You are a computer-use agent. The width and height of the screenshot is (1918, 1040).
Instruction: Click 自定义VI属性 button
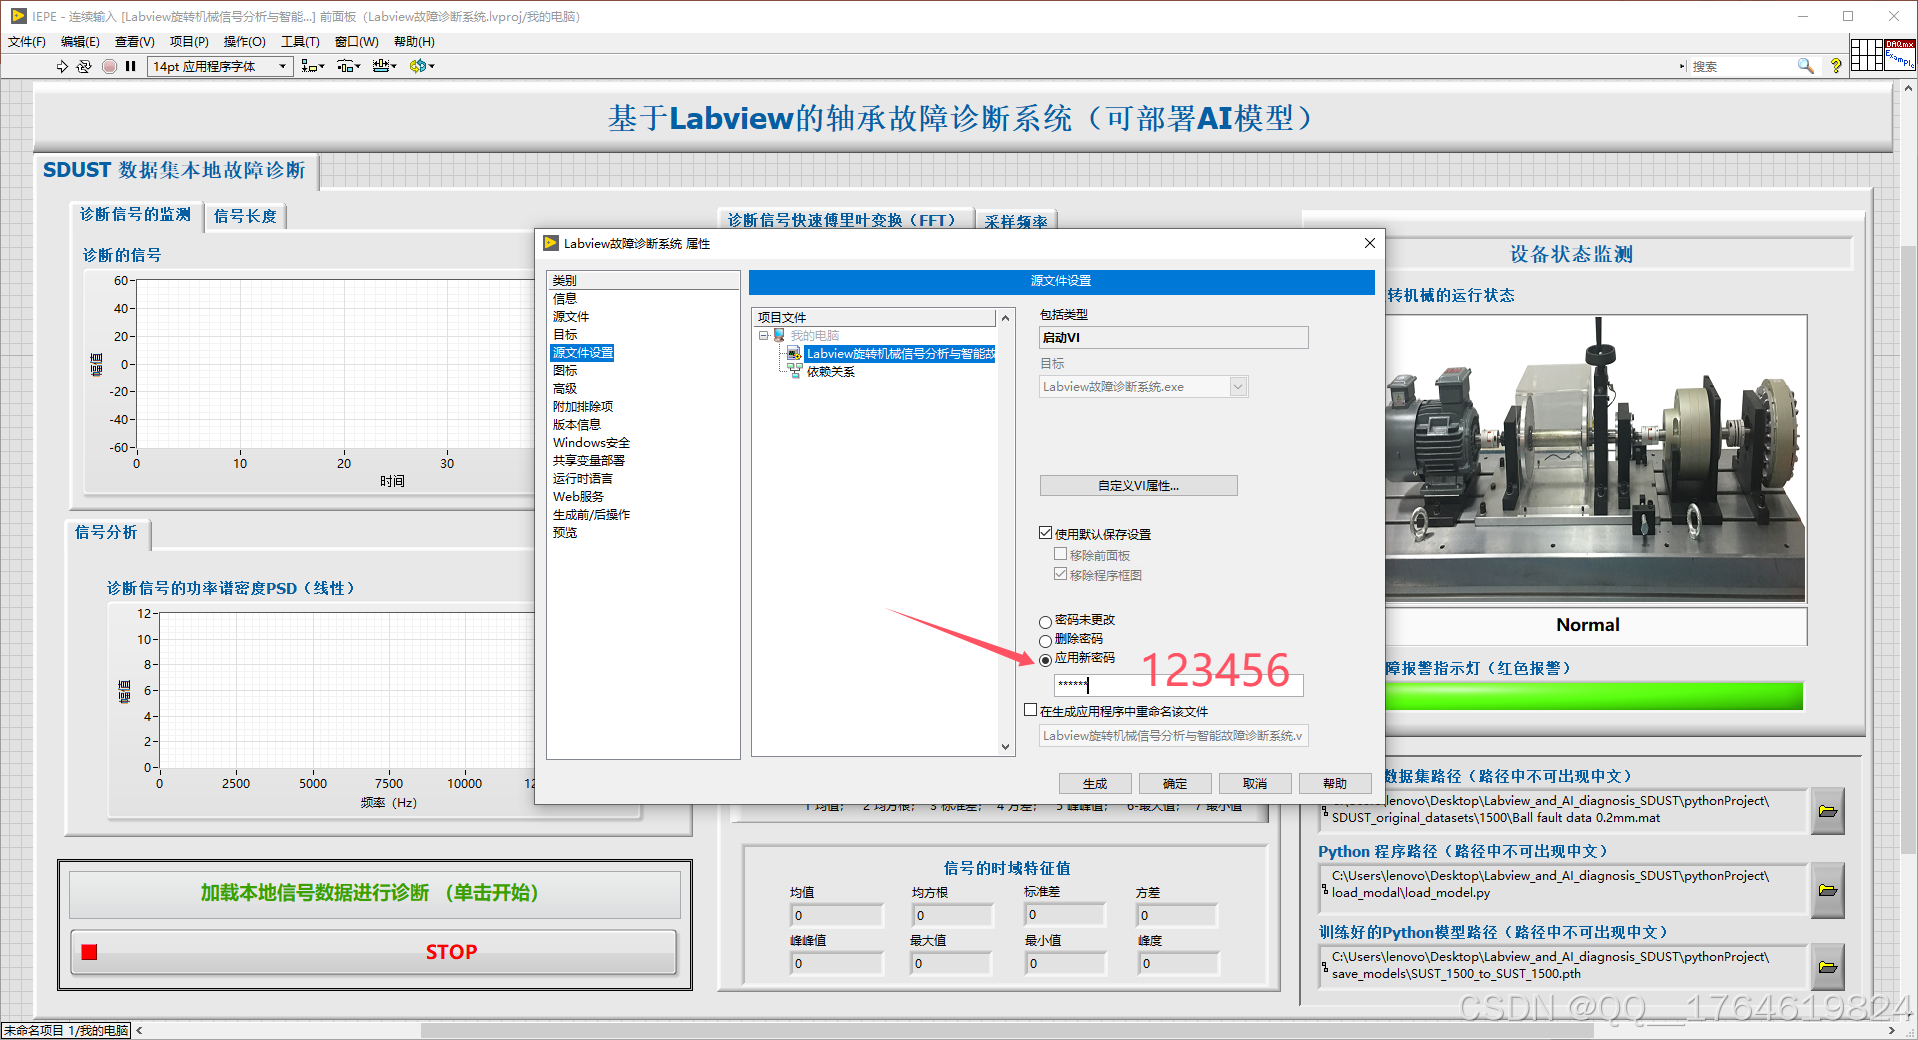pos(1138,486)
